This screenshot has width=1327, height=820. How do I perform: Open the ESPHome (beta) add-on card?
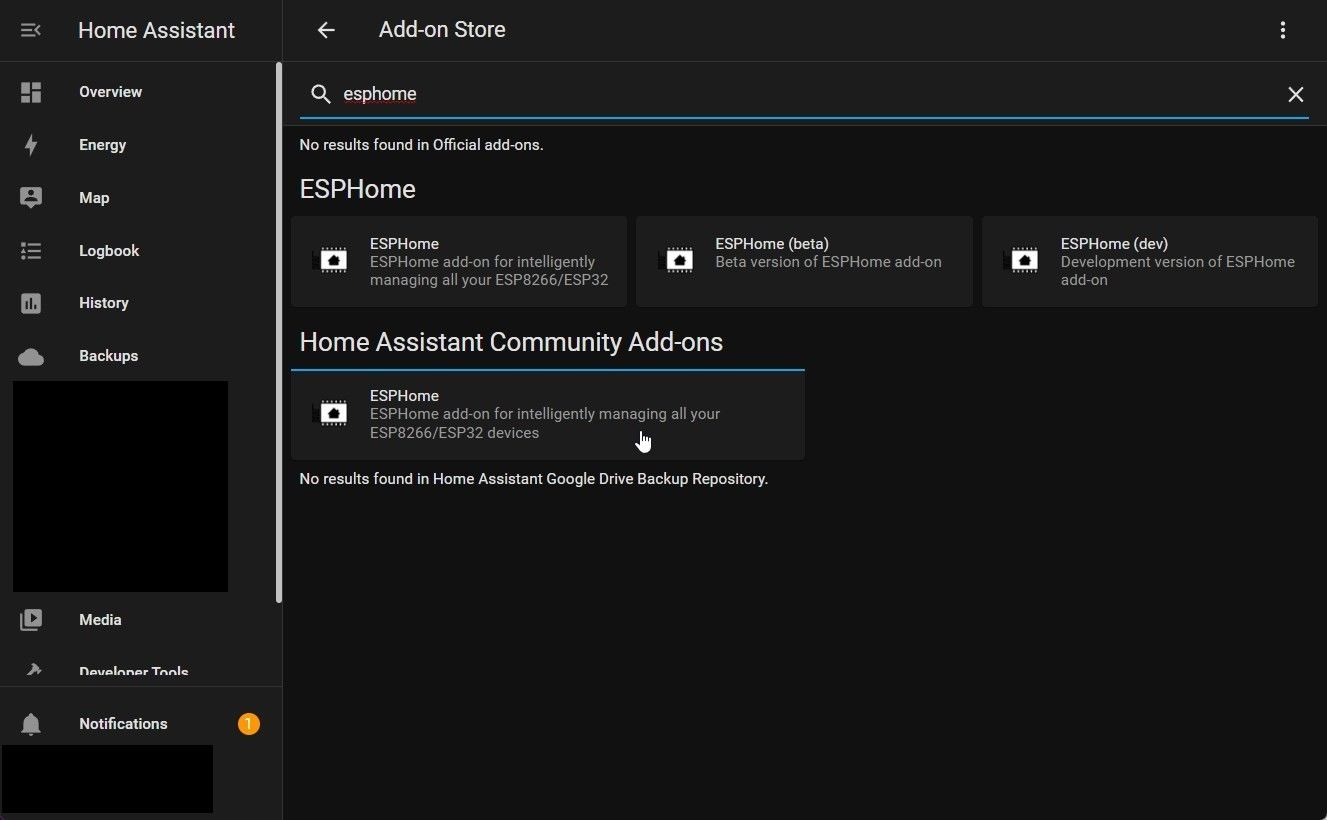pyautogui.click(x=804, y=261)
